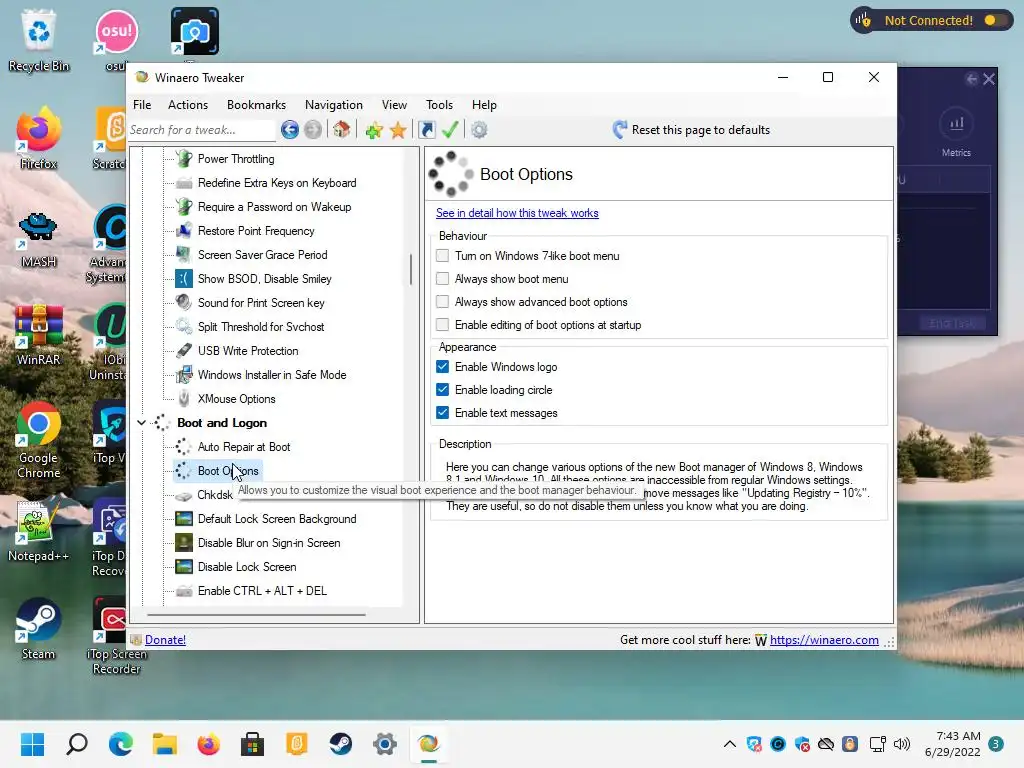Click the USB Write Protection drive icon
Screen dimensions: 1024x768
click(184, 351)
